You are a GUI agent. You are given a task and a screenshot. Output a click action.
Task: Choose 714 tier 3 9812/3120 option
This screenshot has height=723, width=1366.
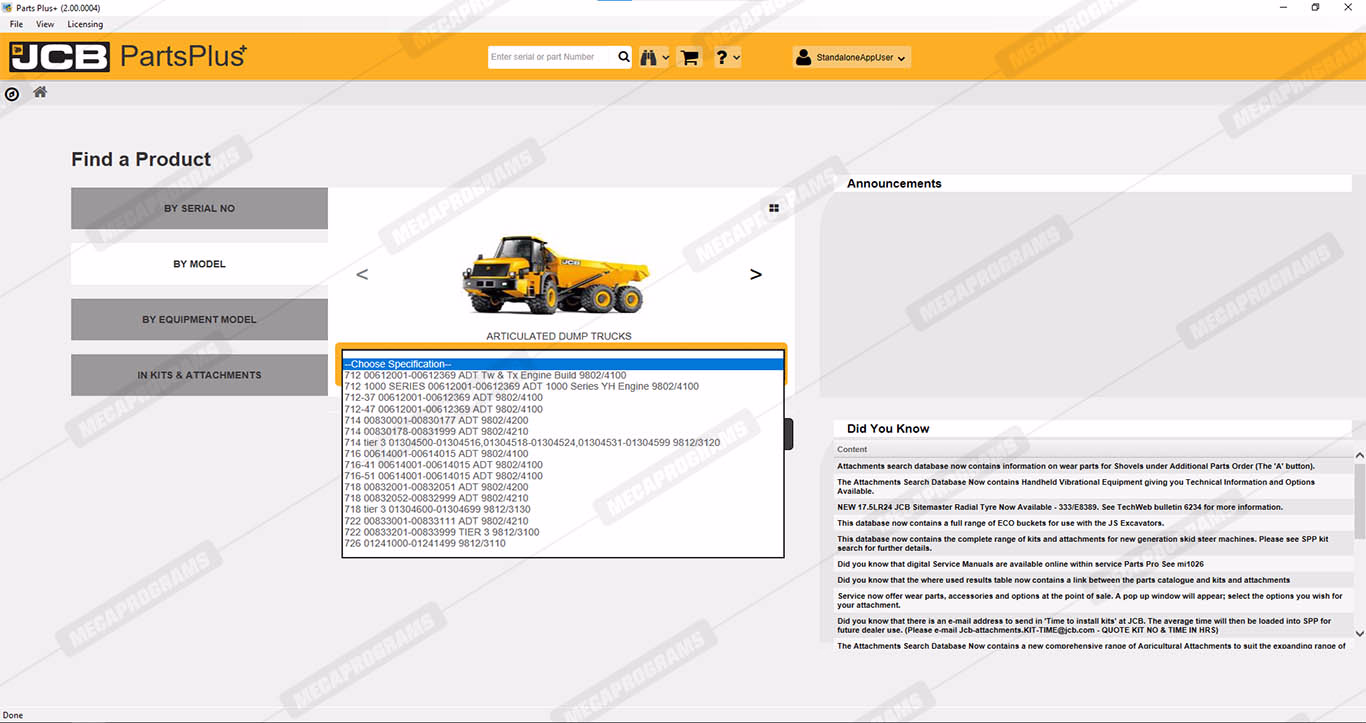[x=563, y=442]
